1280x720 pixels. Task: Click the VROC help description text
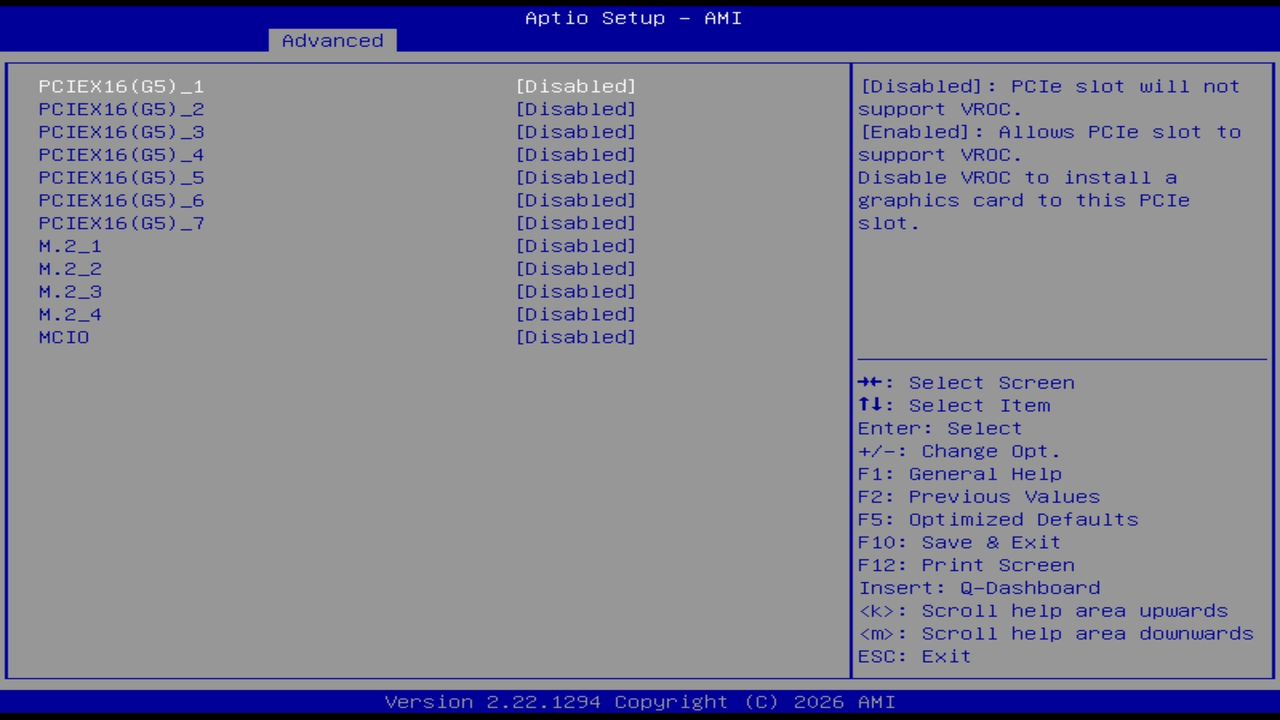1048,155
